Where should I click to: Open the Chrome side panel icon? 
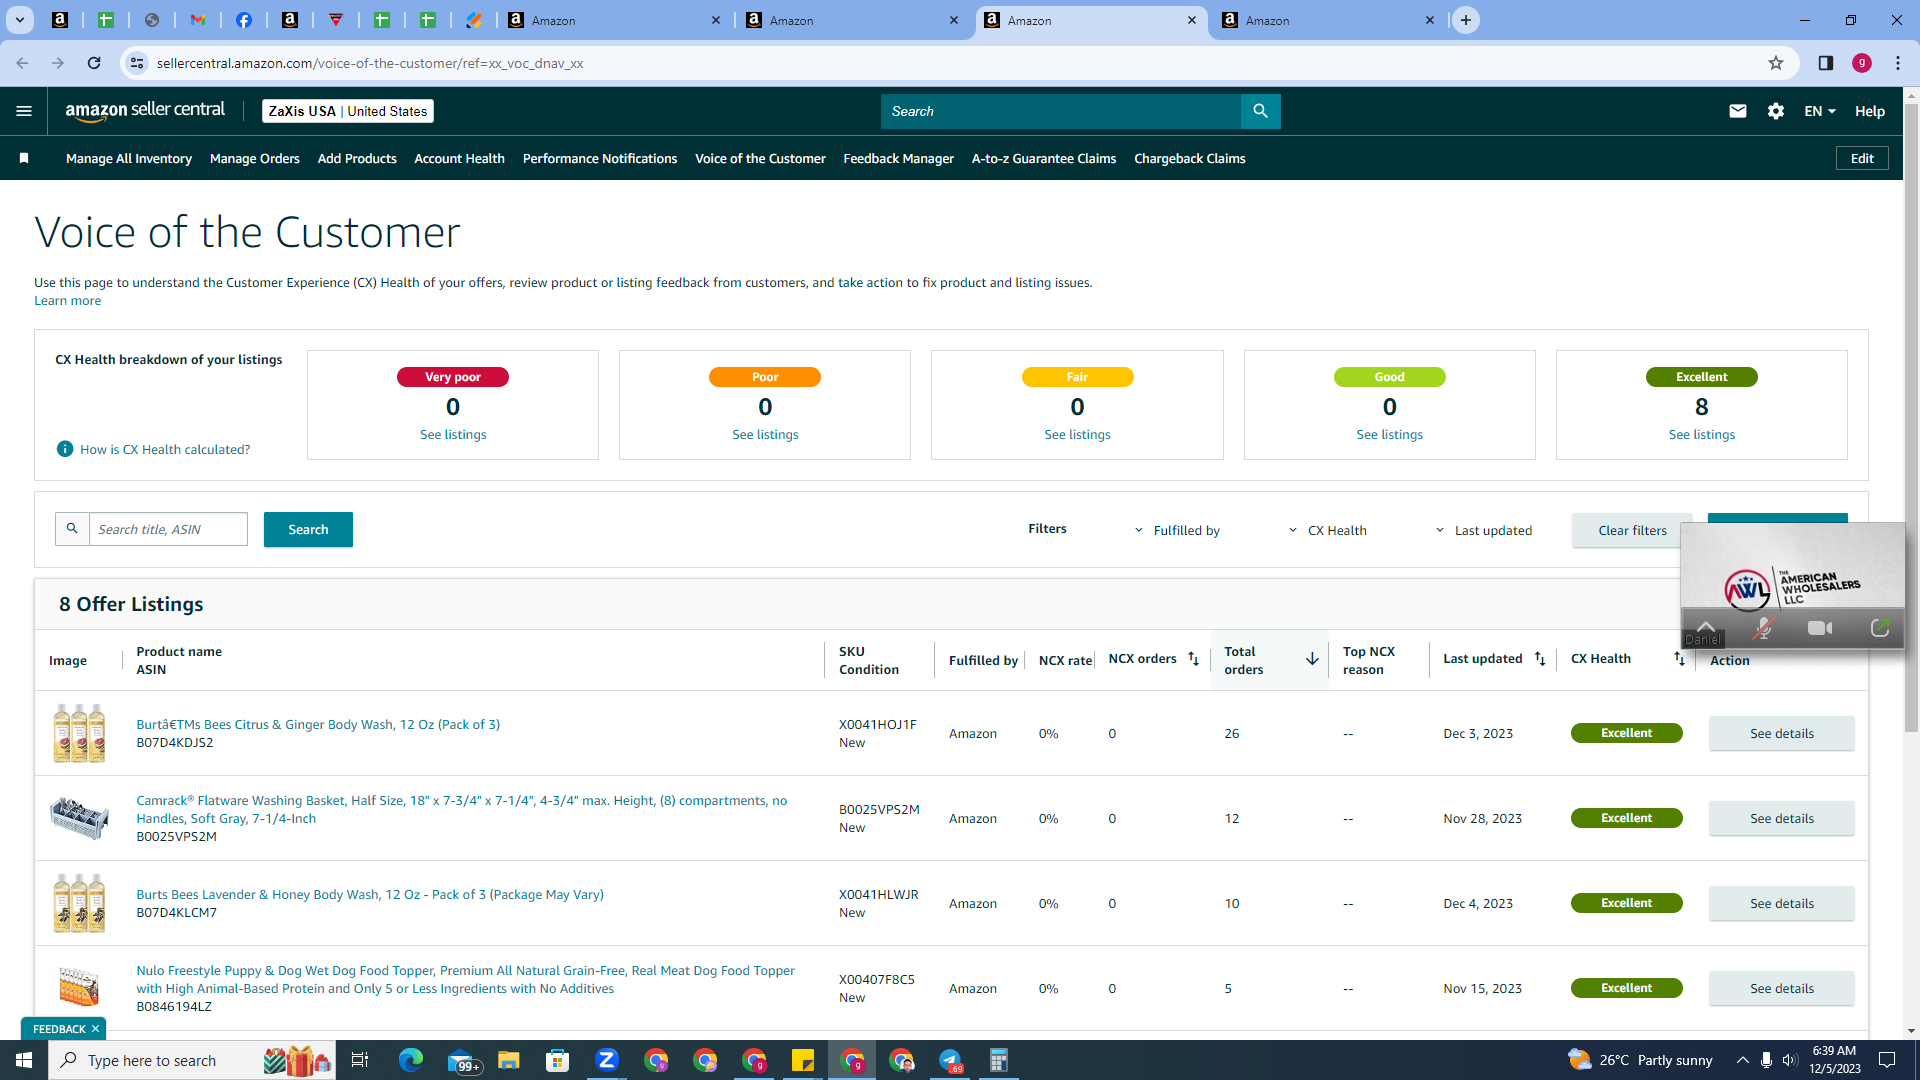pos(1826,63)
